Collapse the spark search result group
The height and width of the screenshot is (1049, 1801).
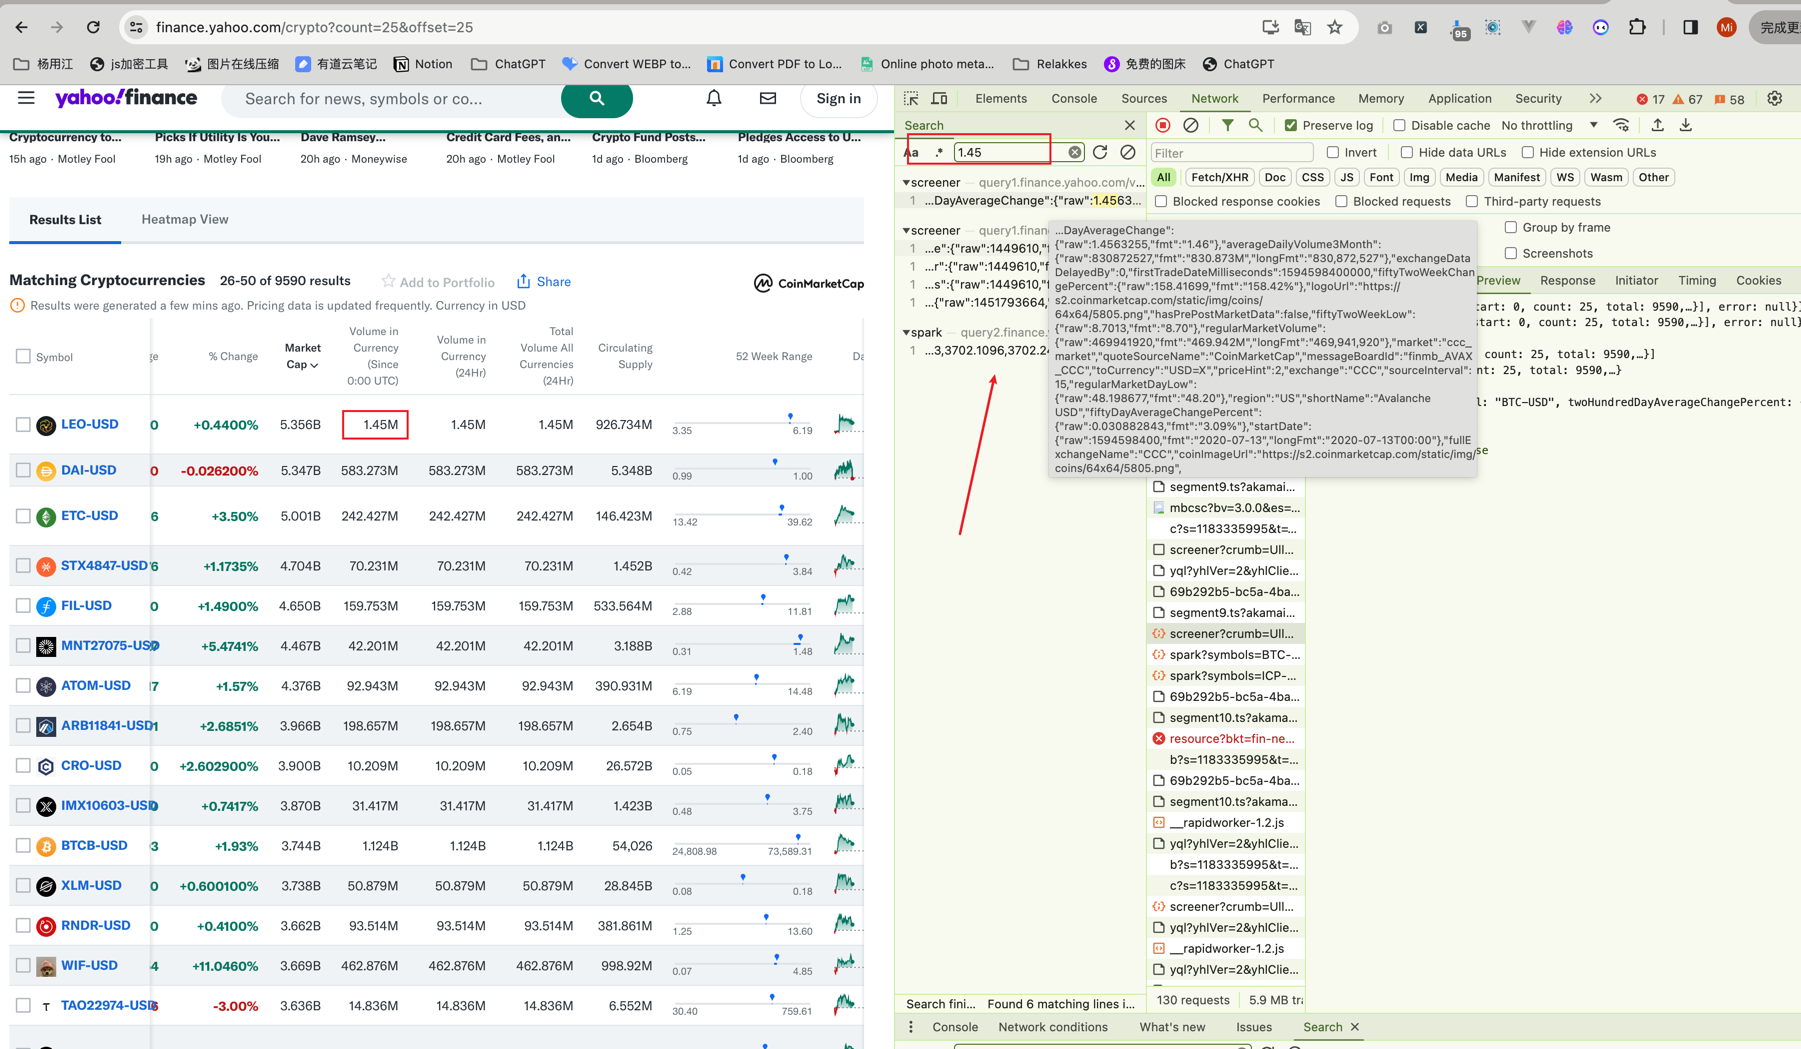(906, 332)
